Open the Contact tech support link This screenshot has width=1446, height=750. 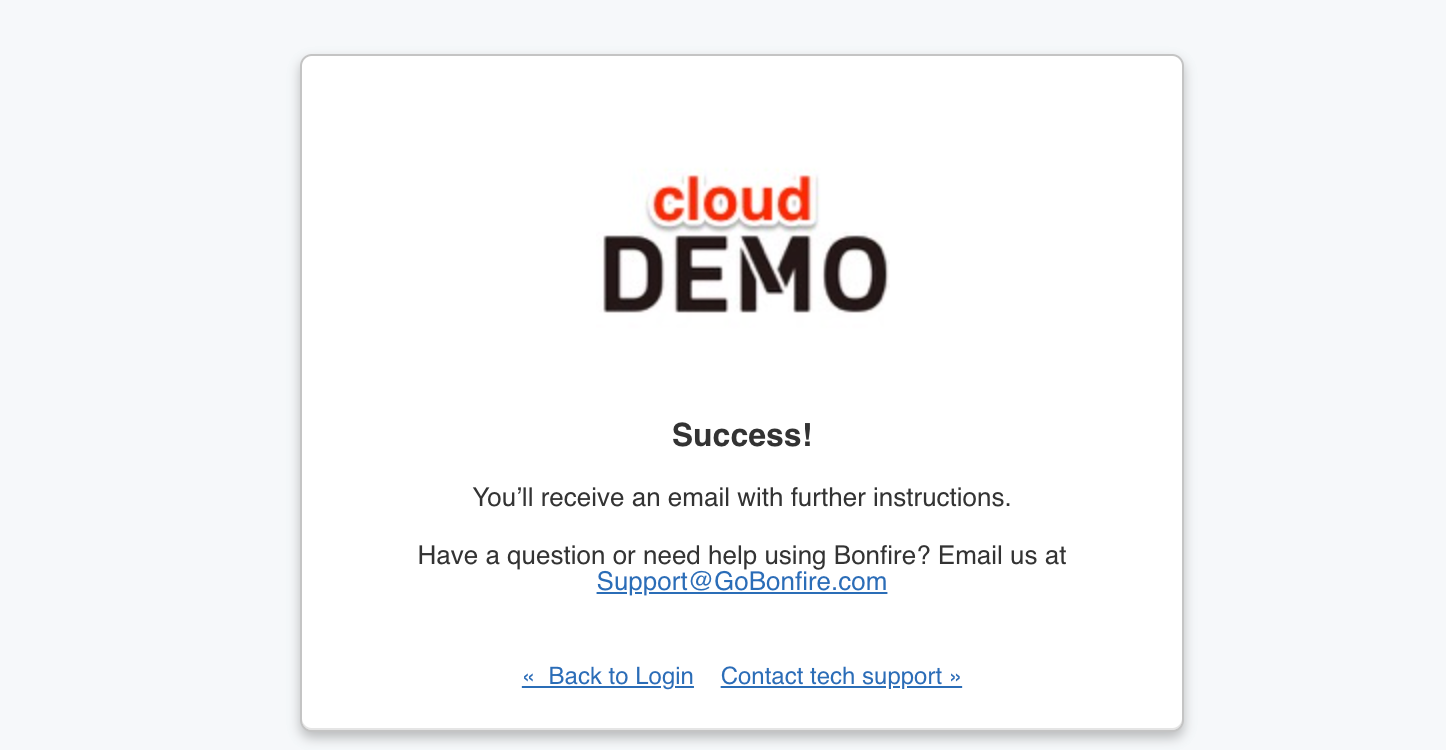click(840, 677)
